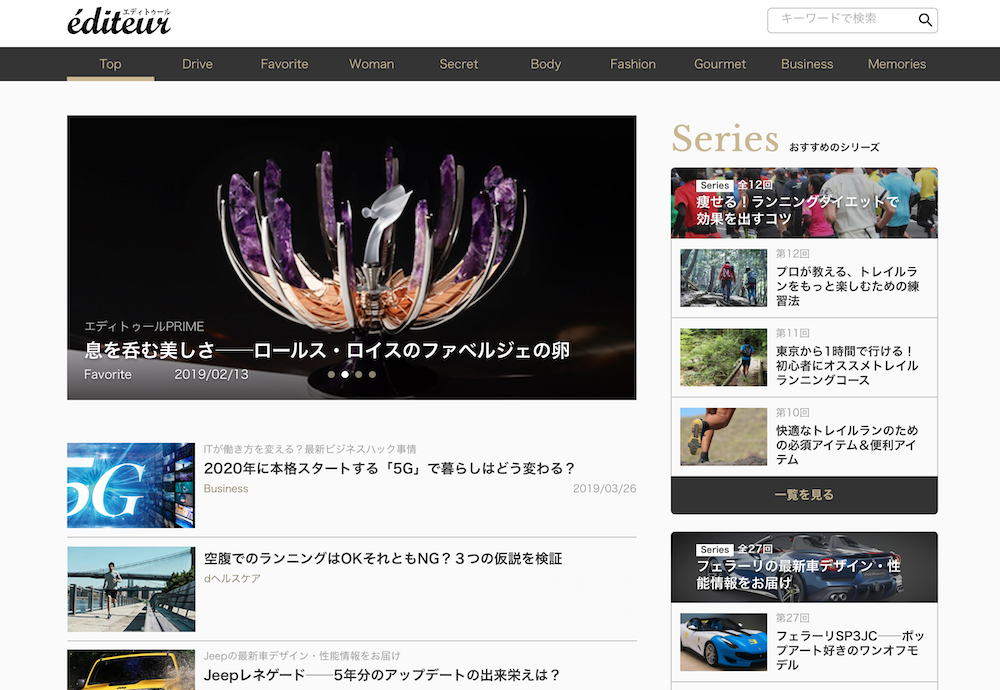
Task: Open the yellow Jeep article thumbnail
Action: 131,670
